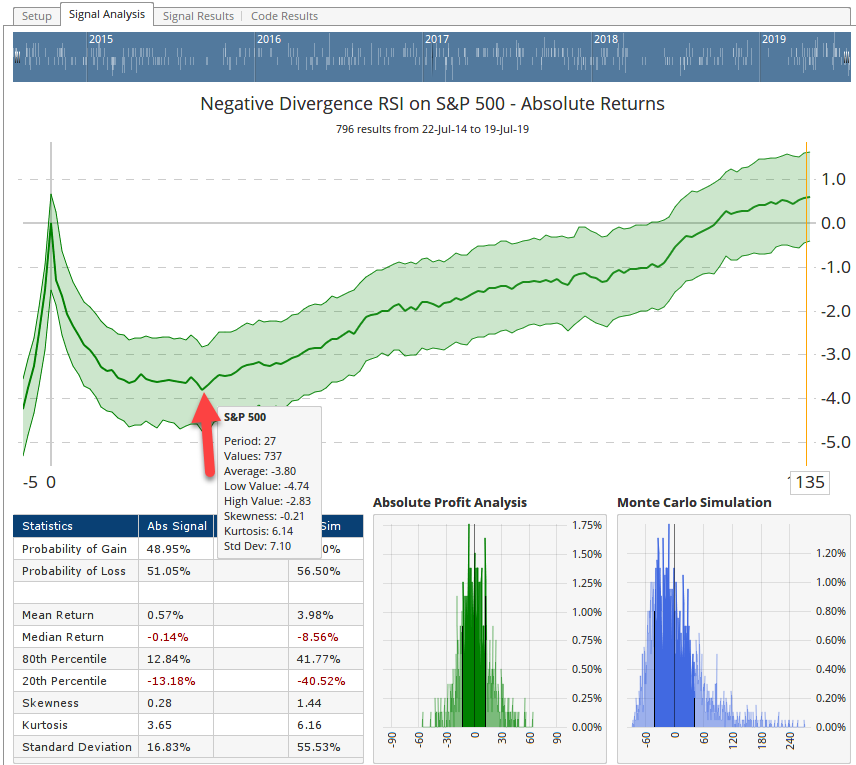Viewport: 856px width, 765px height.
Task: Click the 2017 marker in the timeline strip
Action: [437, 39]
